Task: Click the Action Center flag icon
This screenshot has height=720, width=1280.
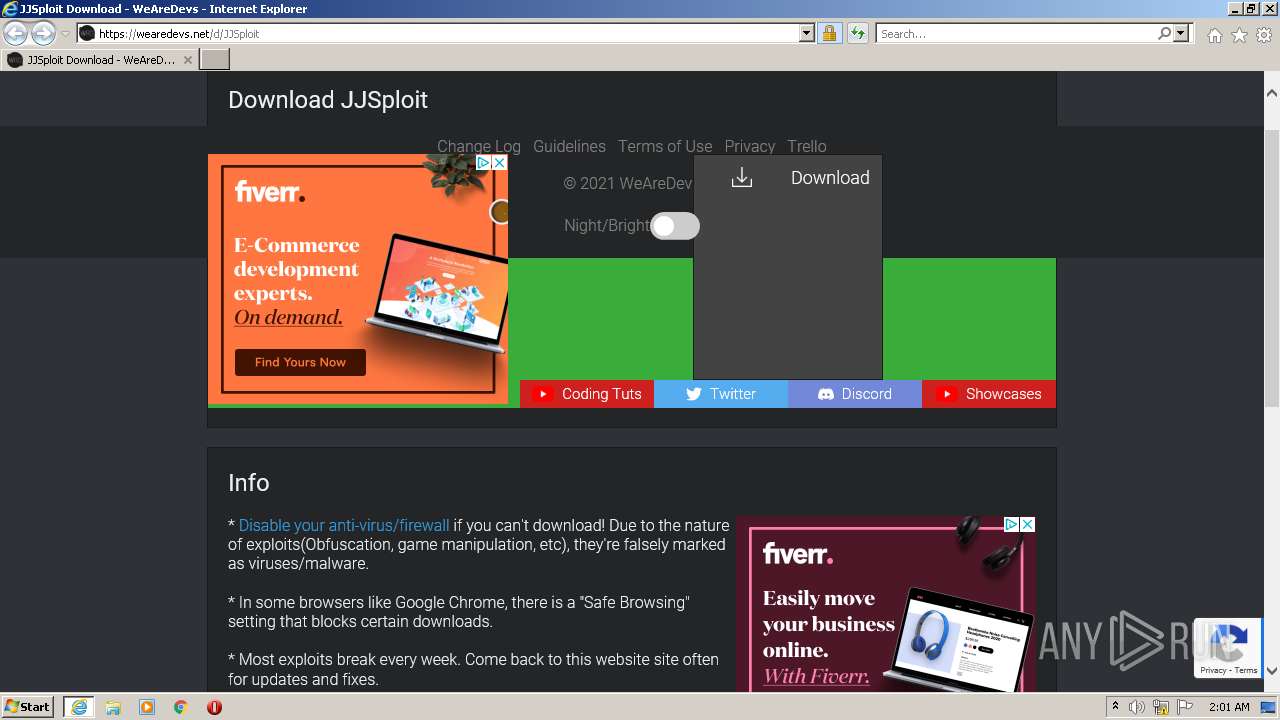Action: pyautogui.click(x=1185, y=707)
